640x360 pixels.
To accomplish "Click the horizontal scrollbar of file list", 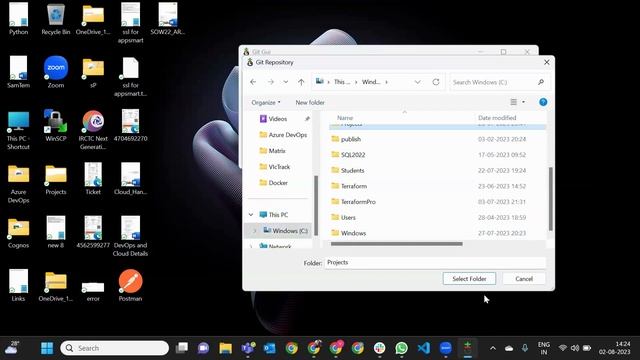I will tap(397, 244).
